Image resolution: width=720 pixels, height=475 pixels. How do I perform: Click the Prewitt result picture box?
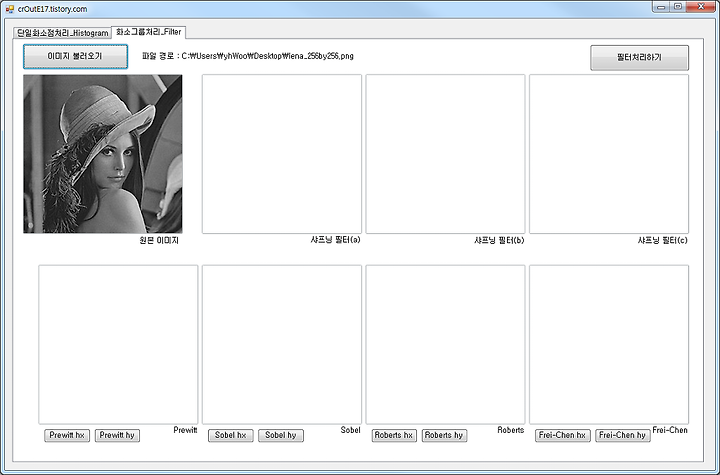[x=118, y=345]
